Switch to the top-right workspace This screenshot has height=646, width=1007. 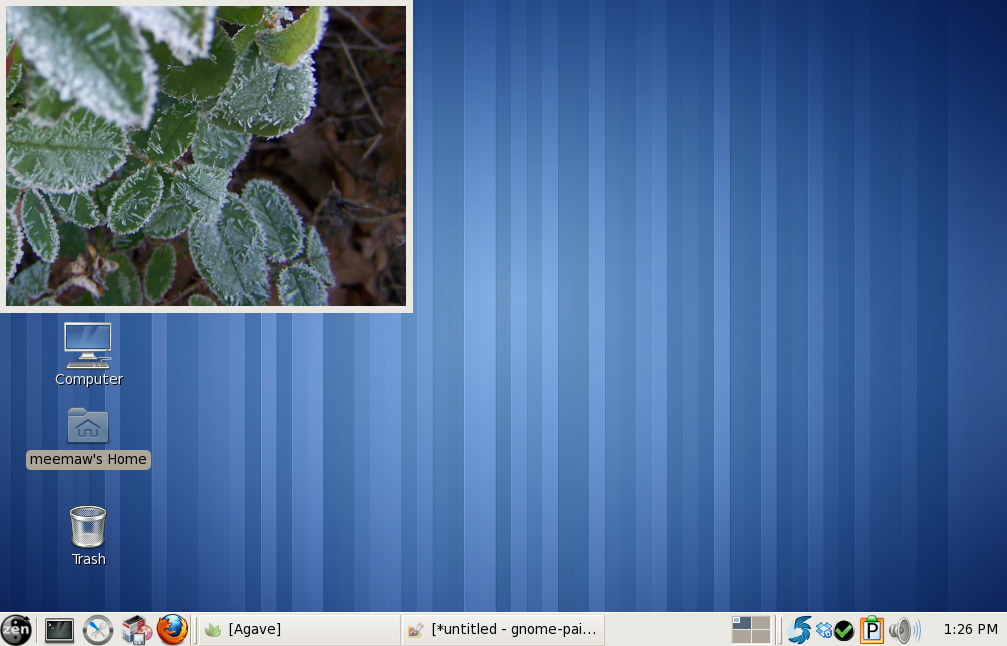[761, 622]
